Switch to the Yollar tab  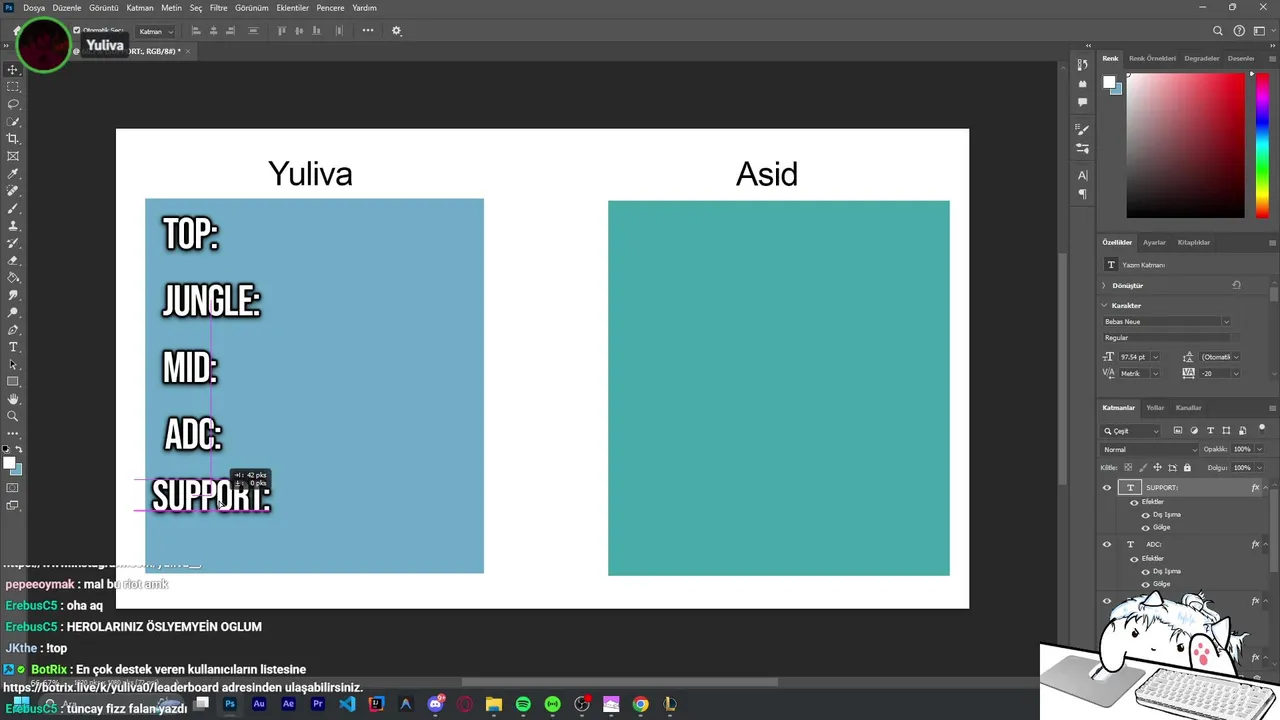(1155, 408)
